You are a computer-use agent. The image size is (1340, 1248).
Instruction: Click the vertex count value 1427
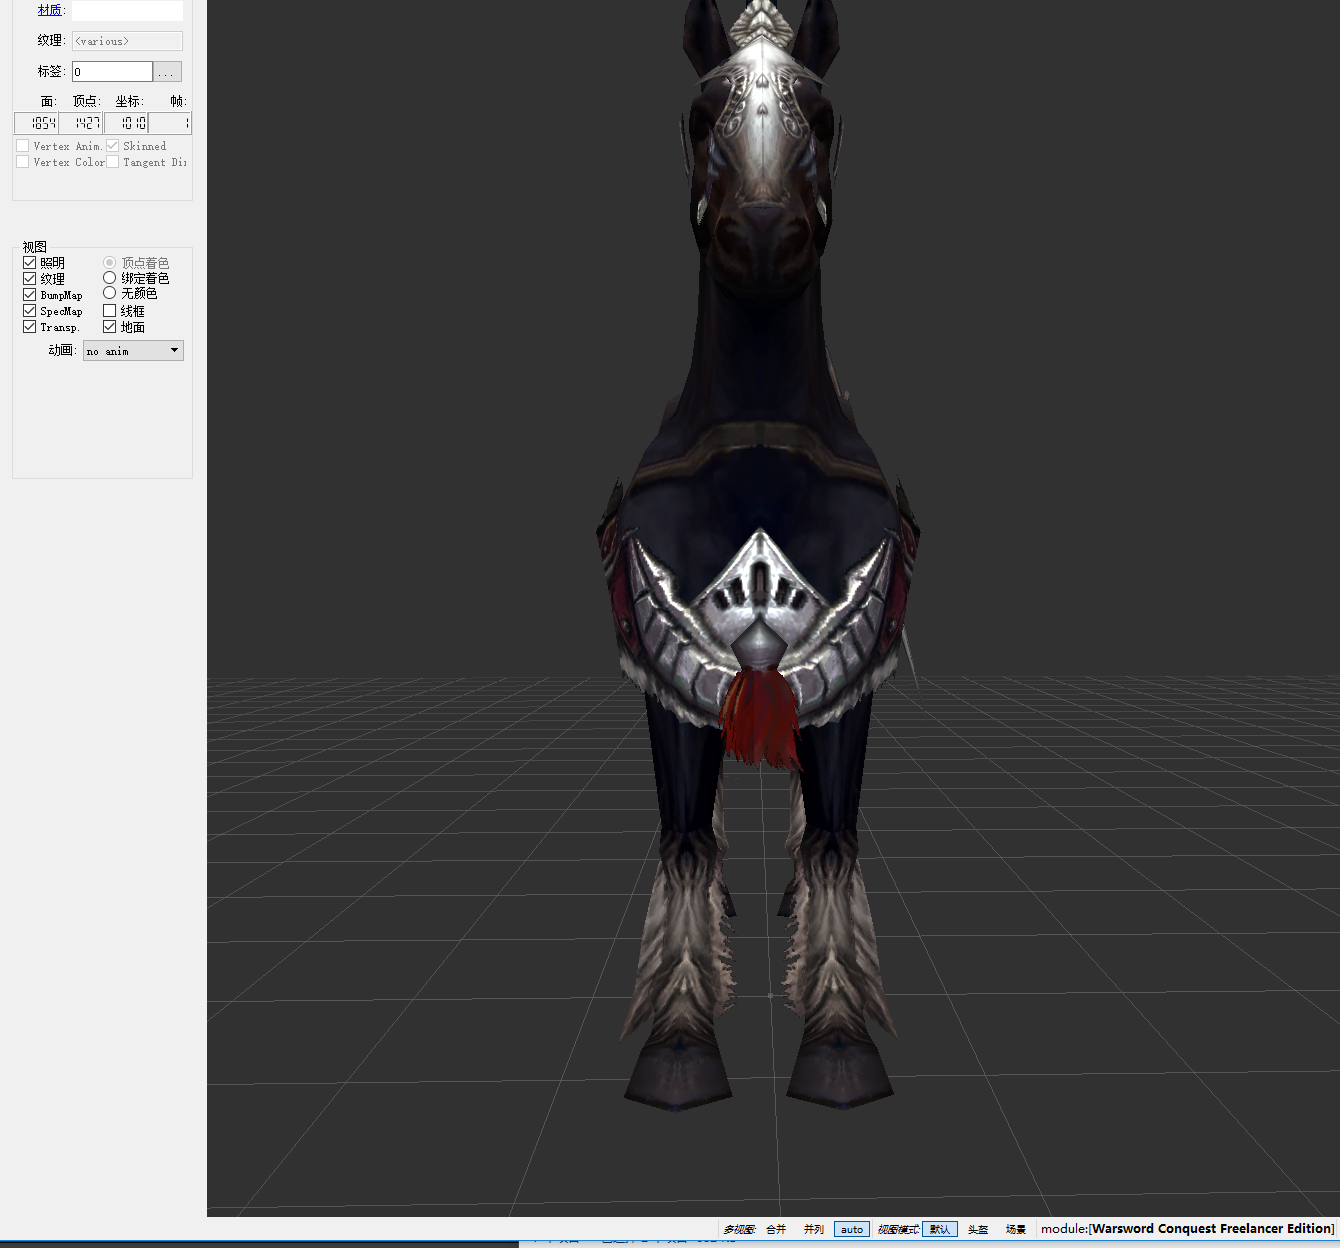81,123
